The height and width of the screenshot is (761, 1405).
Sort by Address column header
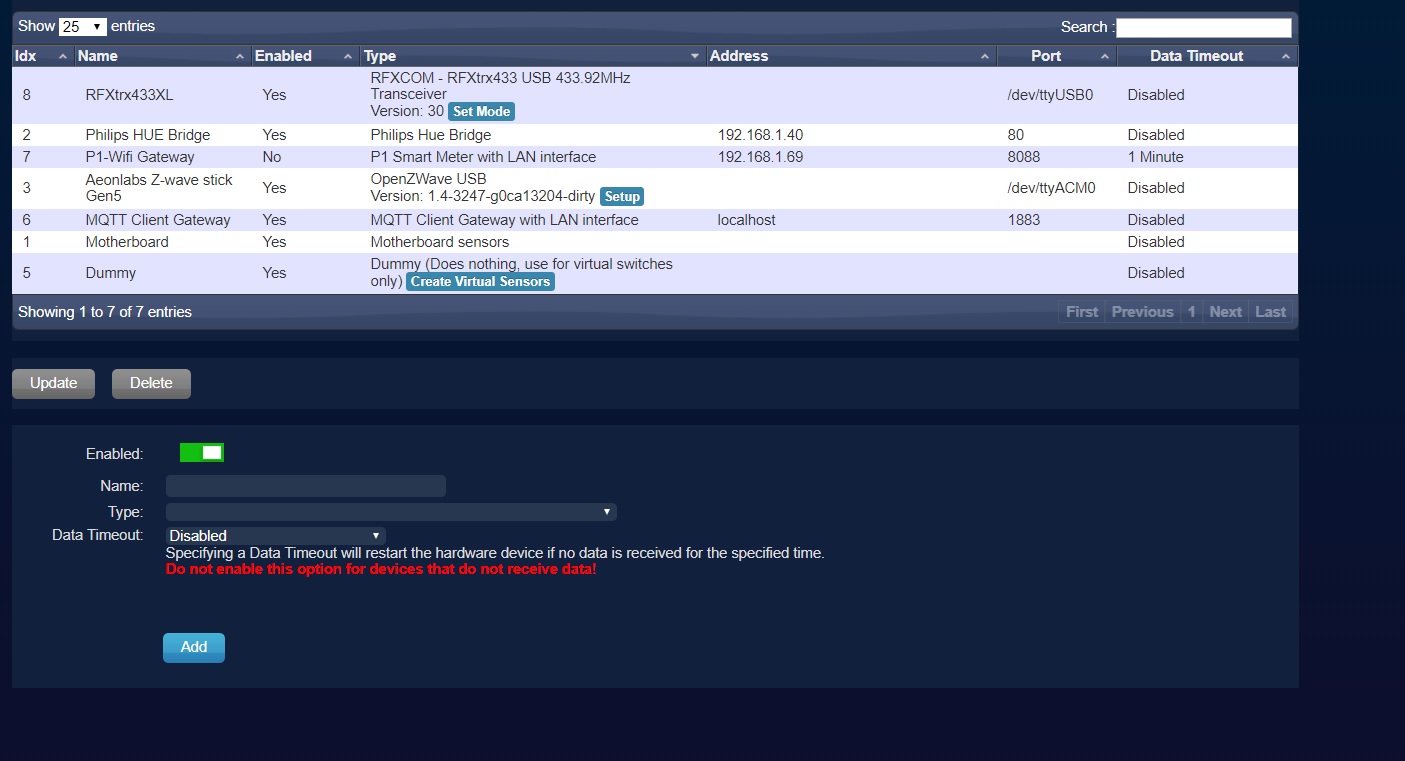(851, 56)
